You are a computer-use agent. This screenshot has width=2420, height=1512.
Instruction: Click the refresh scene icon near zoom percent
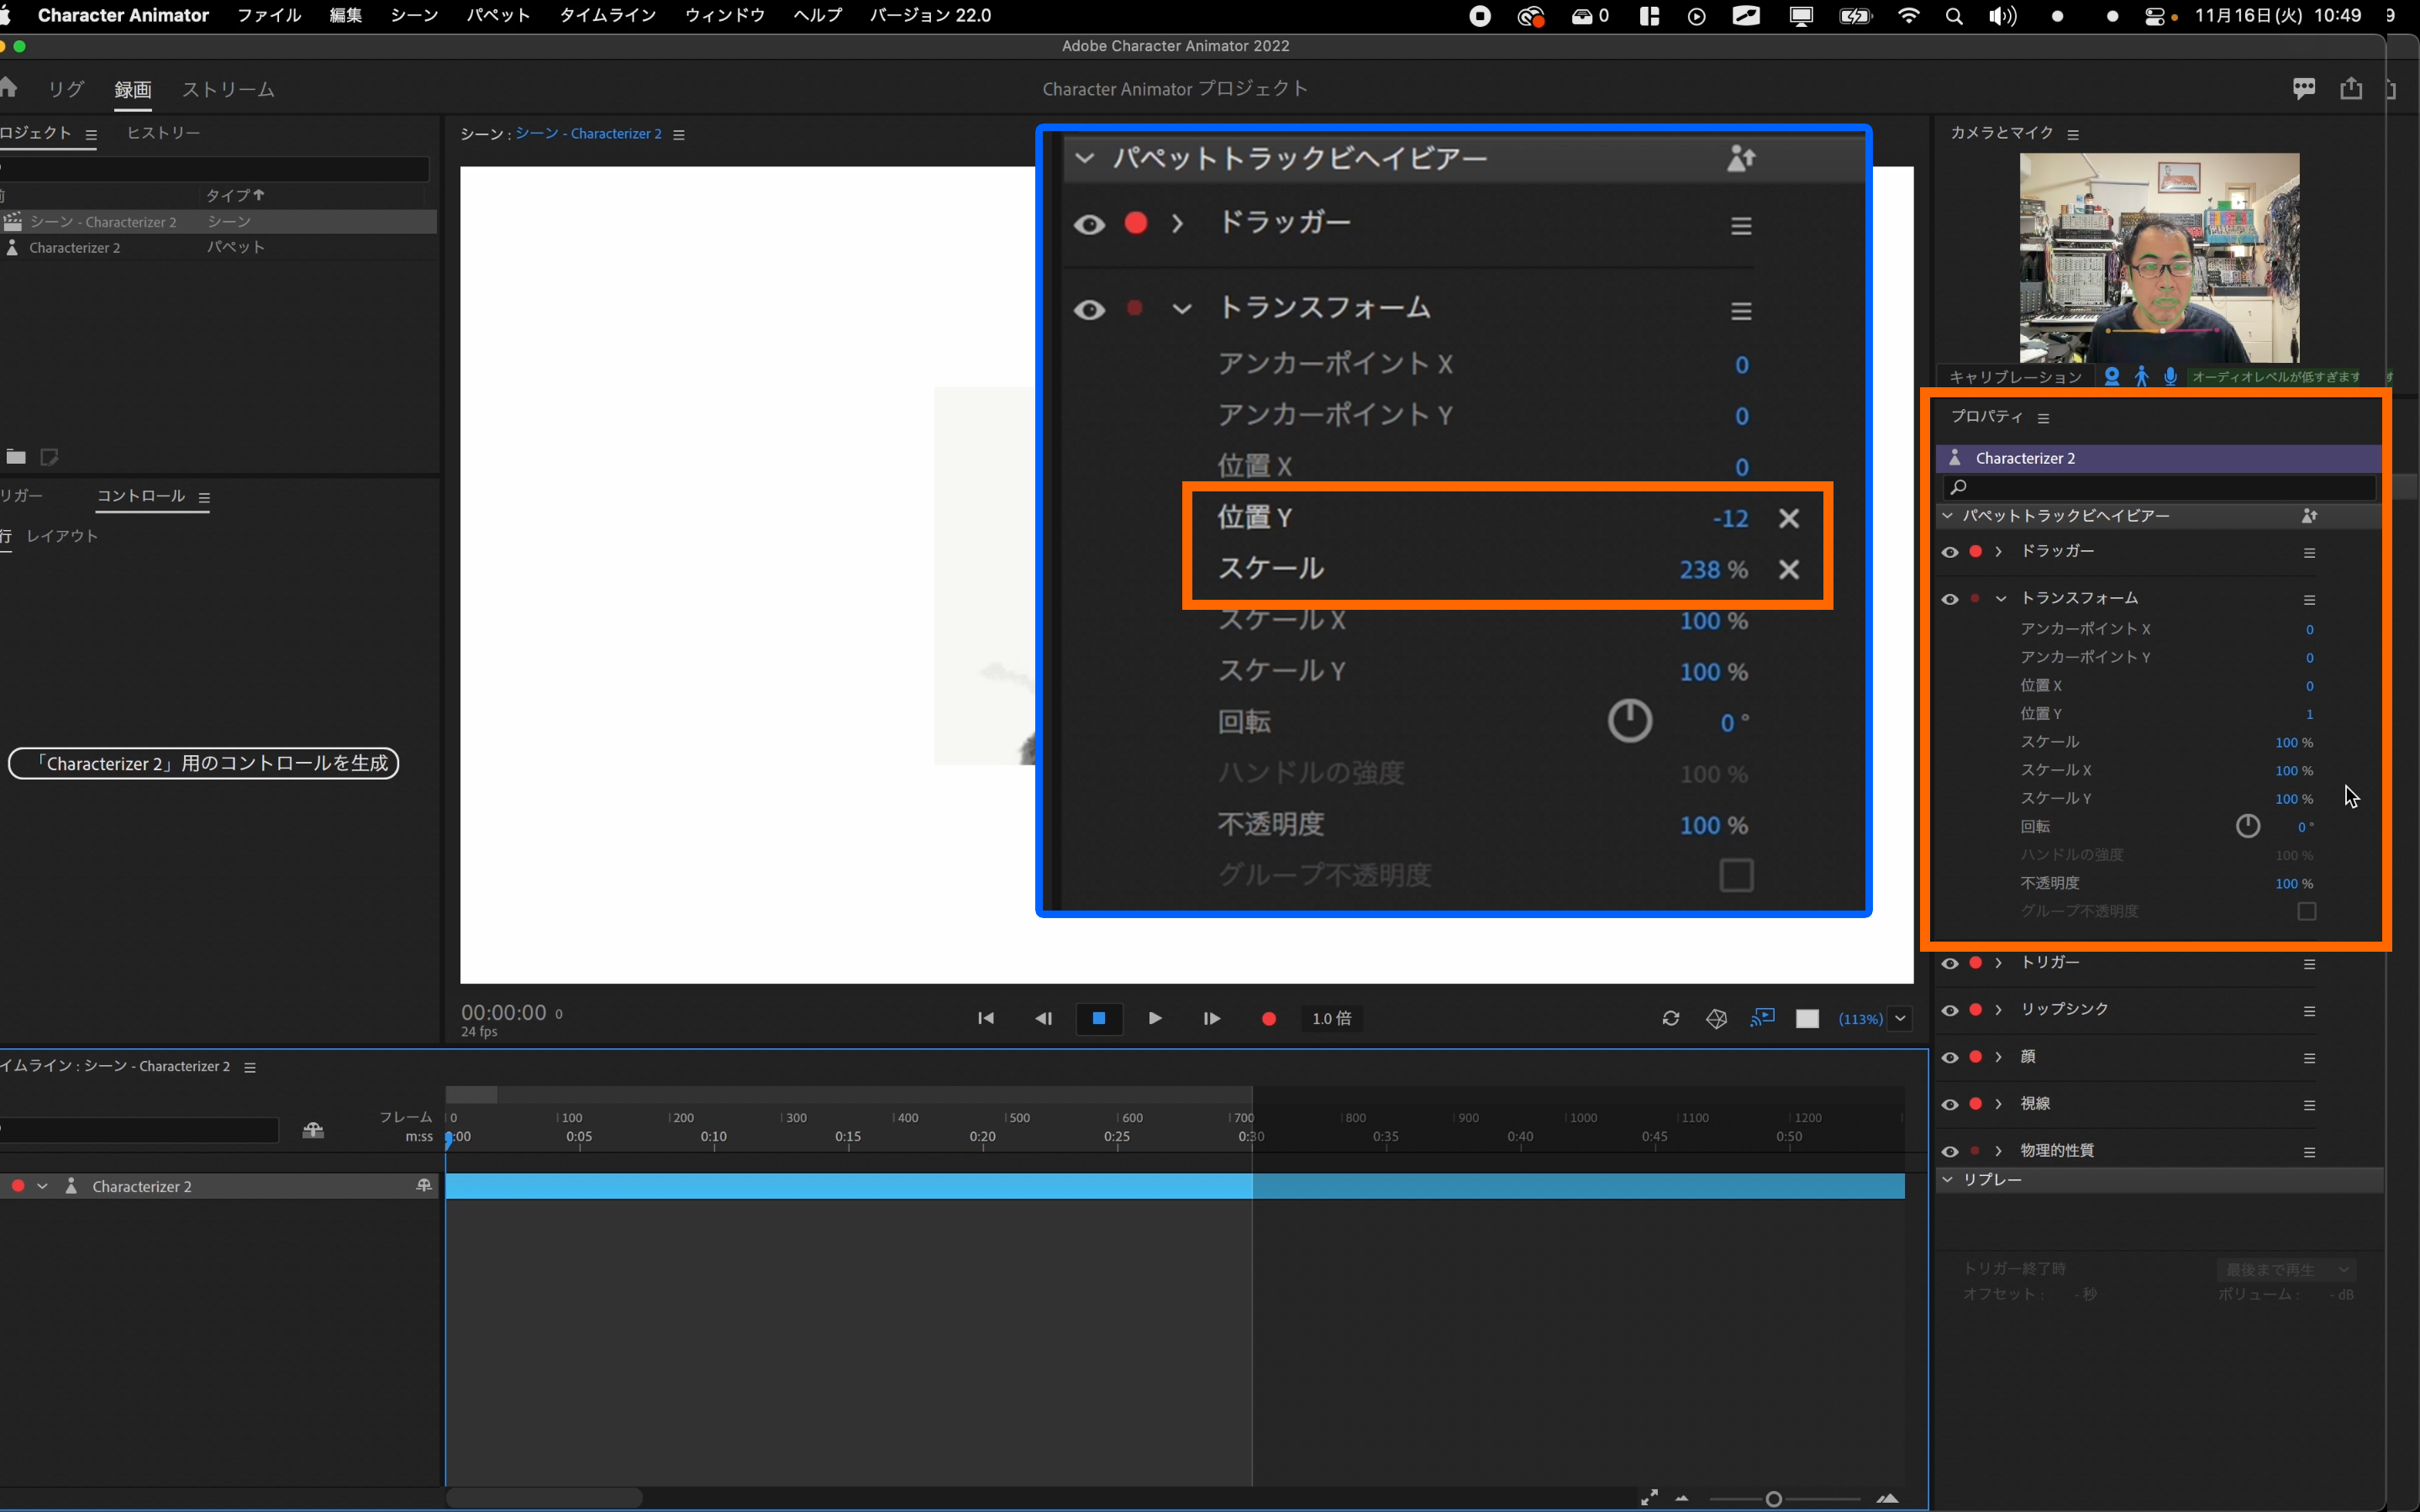coord(1670,1018)
